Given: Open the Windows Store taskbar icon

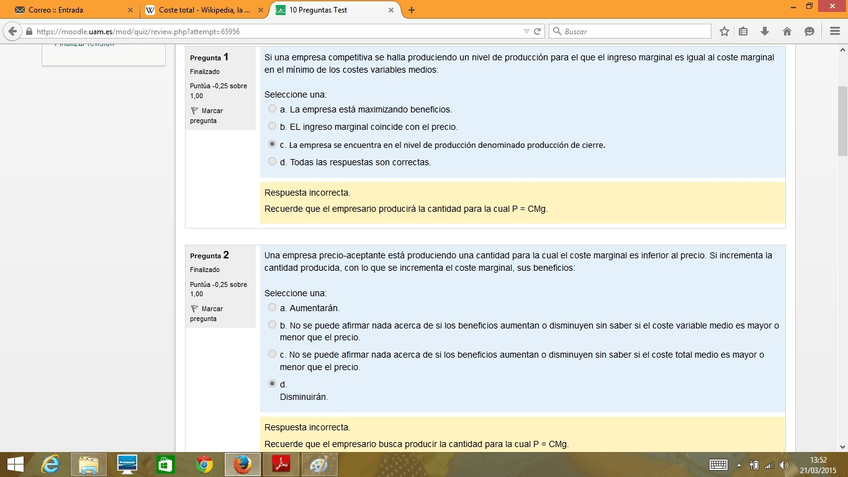Looking at the screenshot, I should (165, 465).
